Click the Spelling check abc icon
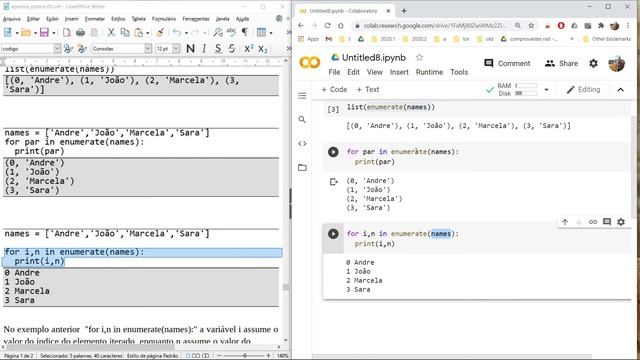 coord(231,32)
